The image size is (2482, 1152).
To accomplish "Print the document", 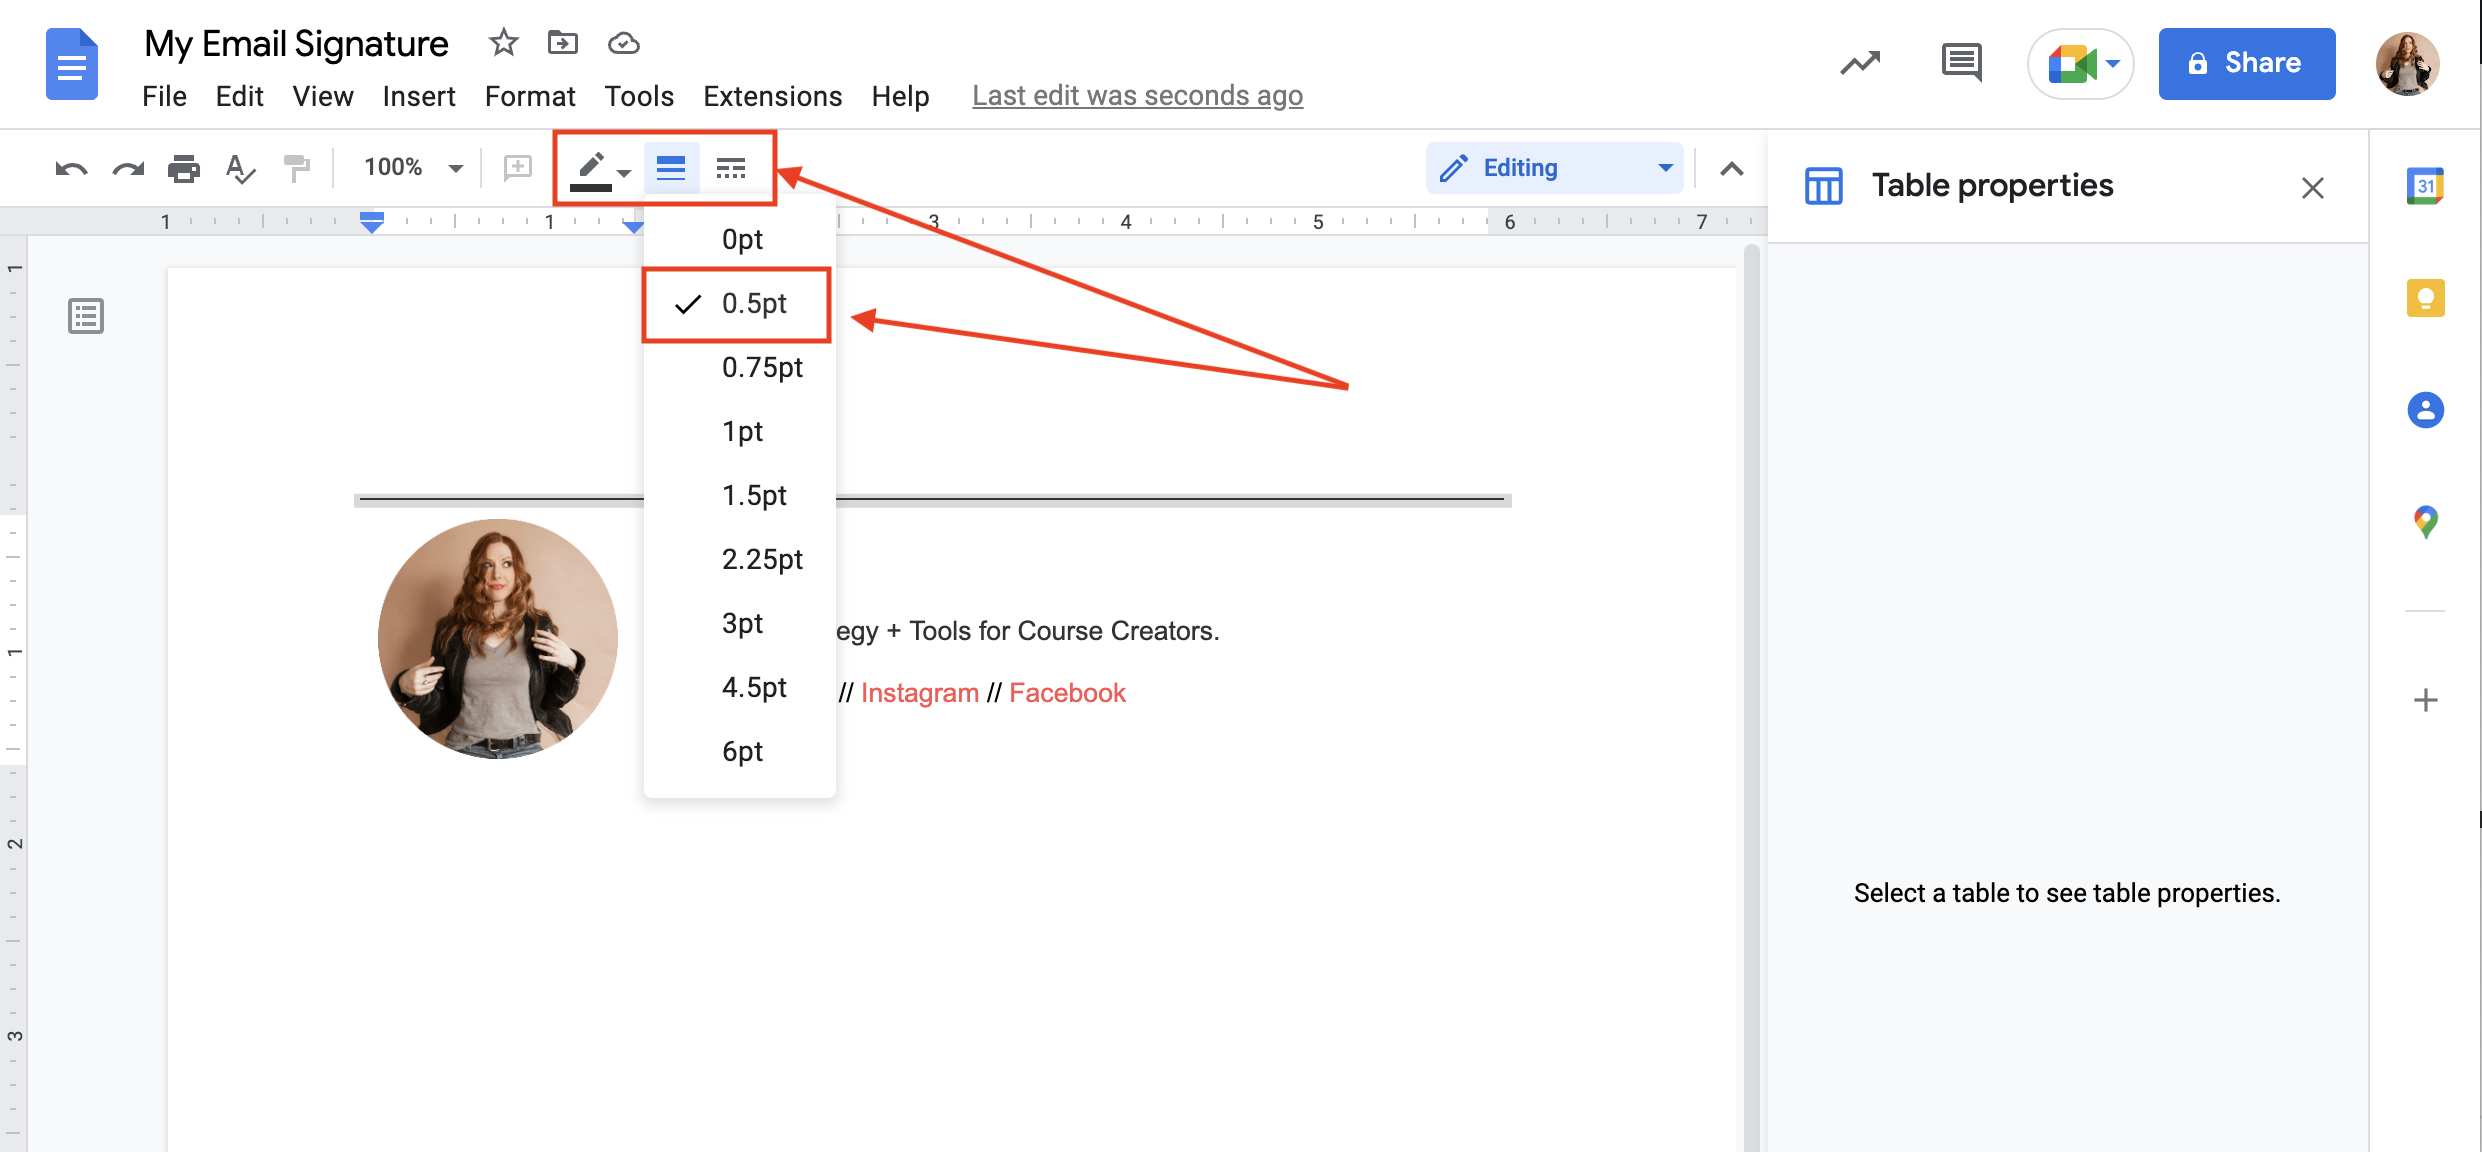I will click(x=184, y=168).
